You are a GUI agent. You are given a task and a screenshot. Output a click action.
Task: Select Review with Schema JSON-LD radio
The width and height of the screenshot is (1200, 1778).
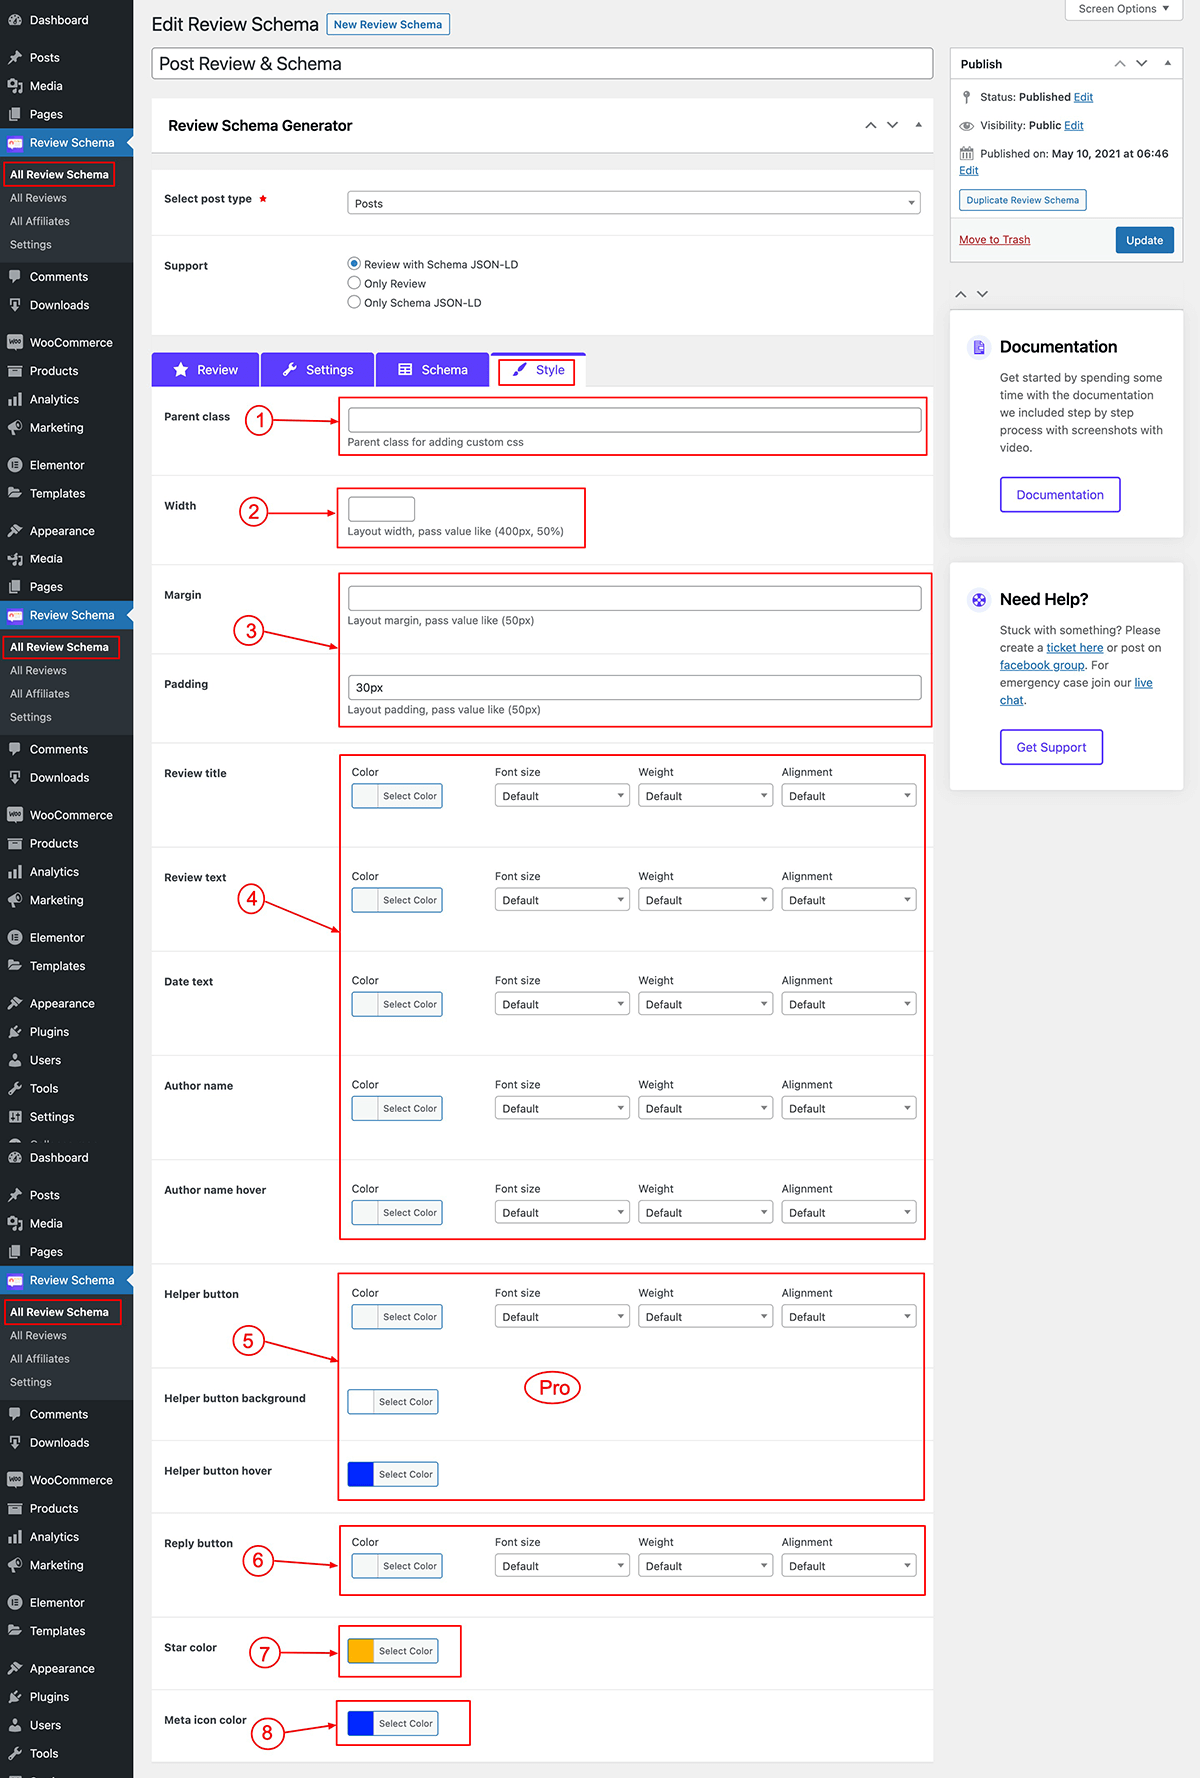pyautogui.click(x=354, y=264)
